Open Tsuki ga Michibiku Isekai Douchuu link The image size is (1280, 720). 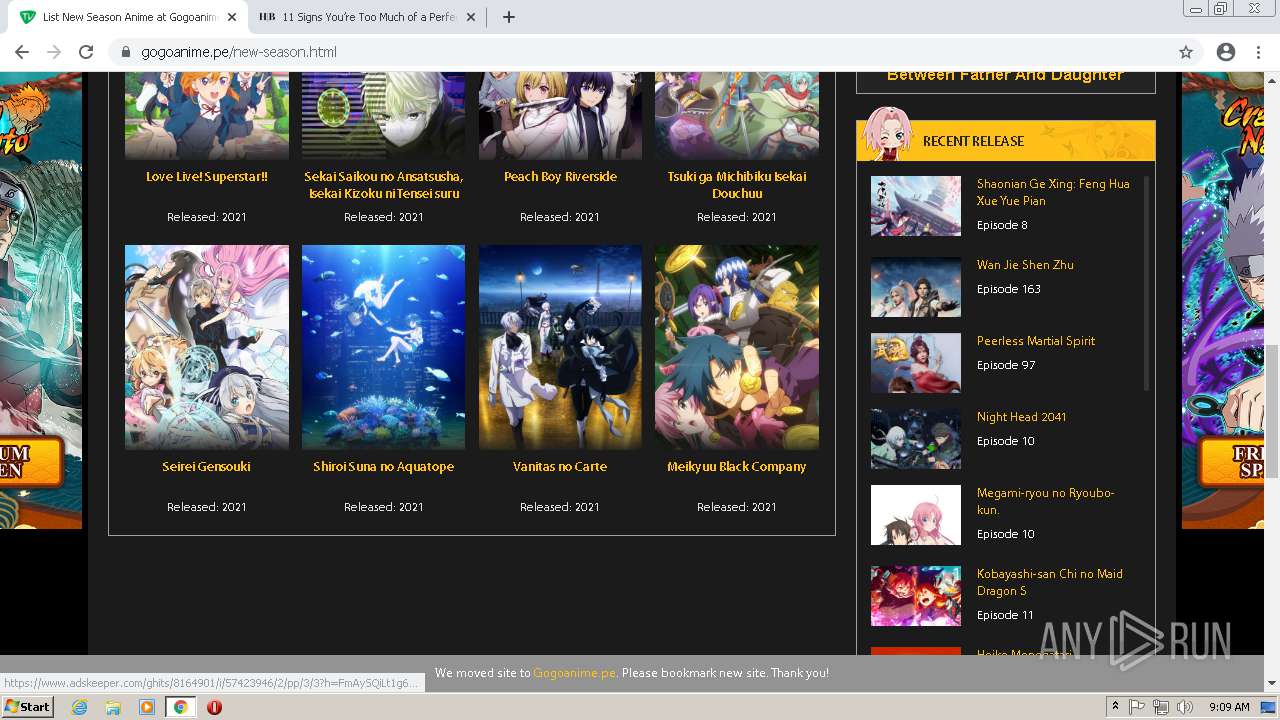pyautogui.click(x=737, y=185)
